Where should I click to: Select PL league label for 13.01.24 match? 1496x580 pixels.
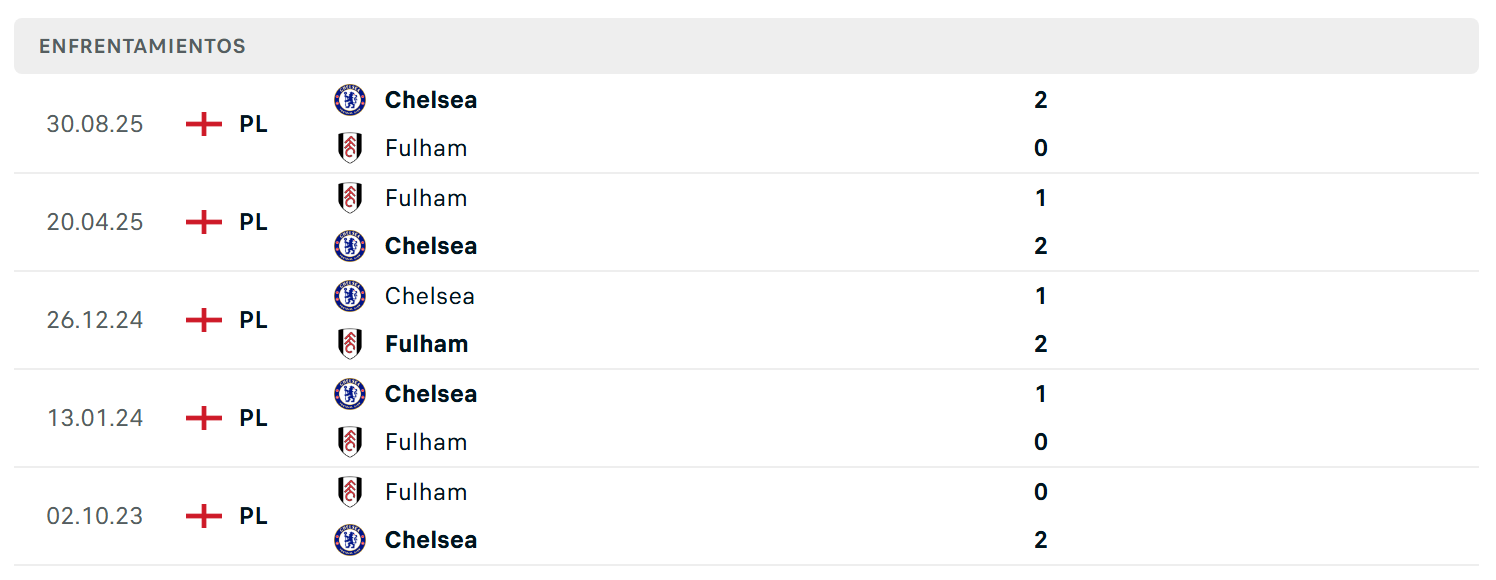(254, 418)
